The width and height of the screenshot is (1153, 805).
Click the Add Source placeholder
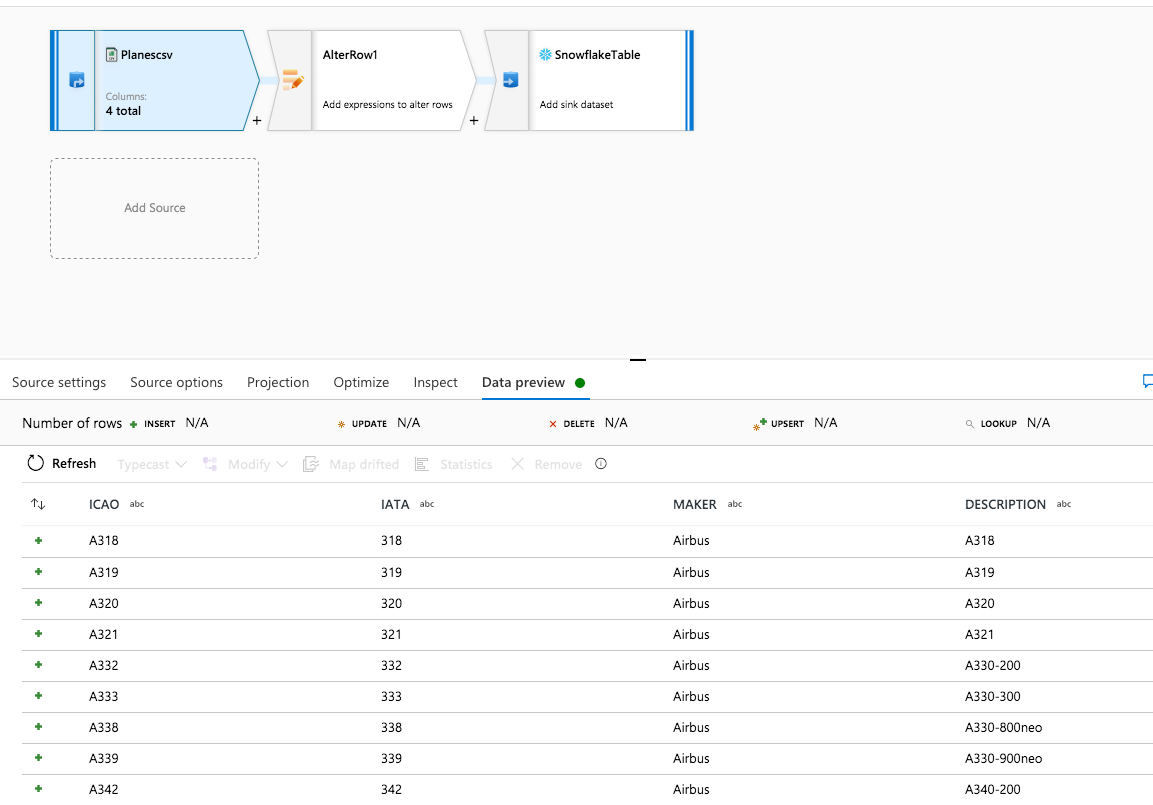point(154,208)
